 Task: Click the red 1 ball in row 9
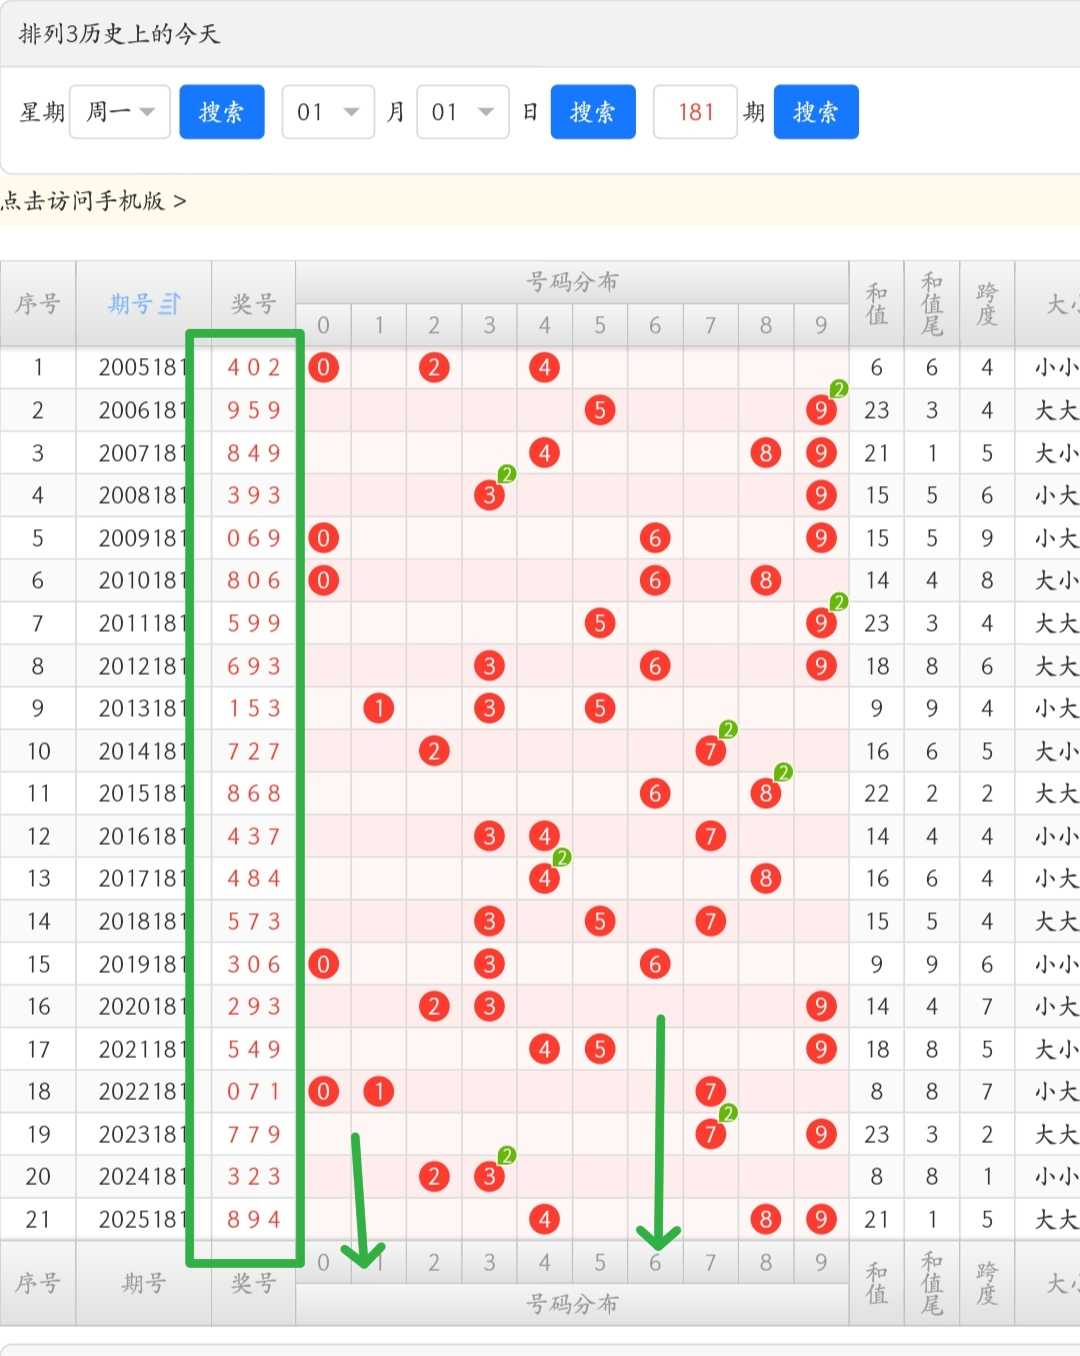tap(379, 708)
